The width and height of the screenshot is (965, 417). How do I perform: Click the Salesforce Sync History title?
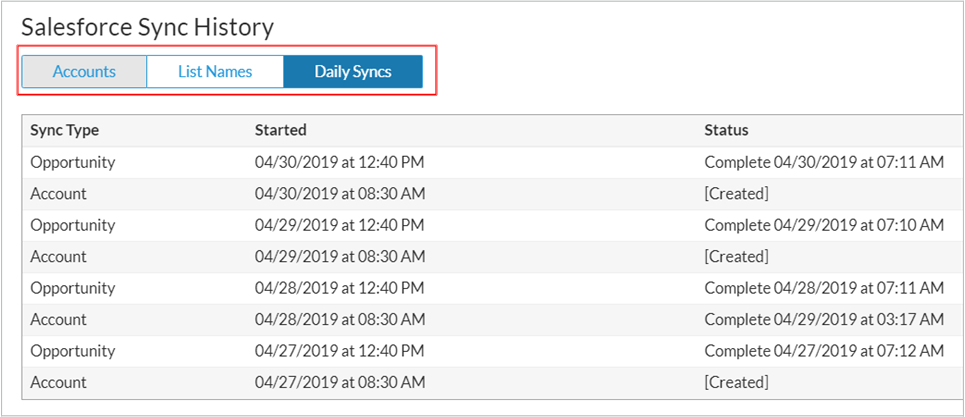click(147, 27)
